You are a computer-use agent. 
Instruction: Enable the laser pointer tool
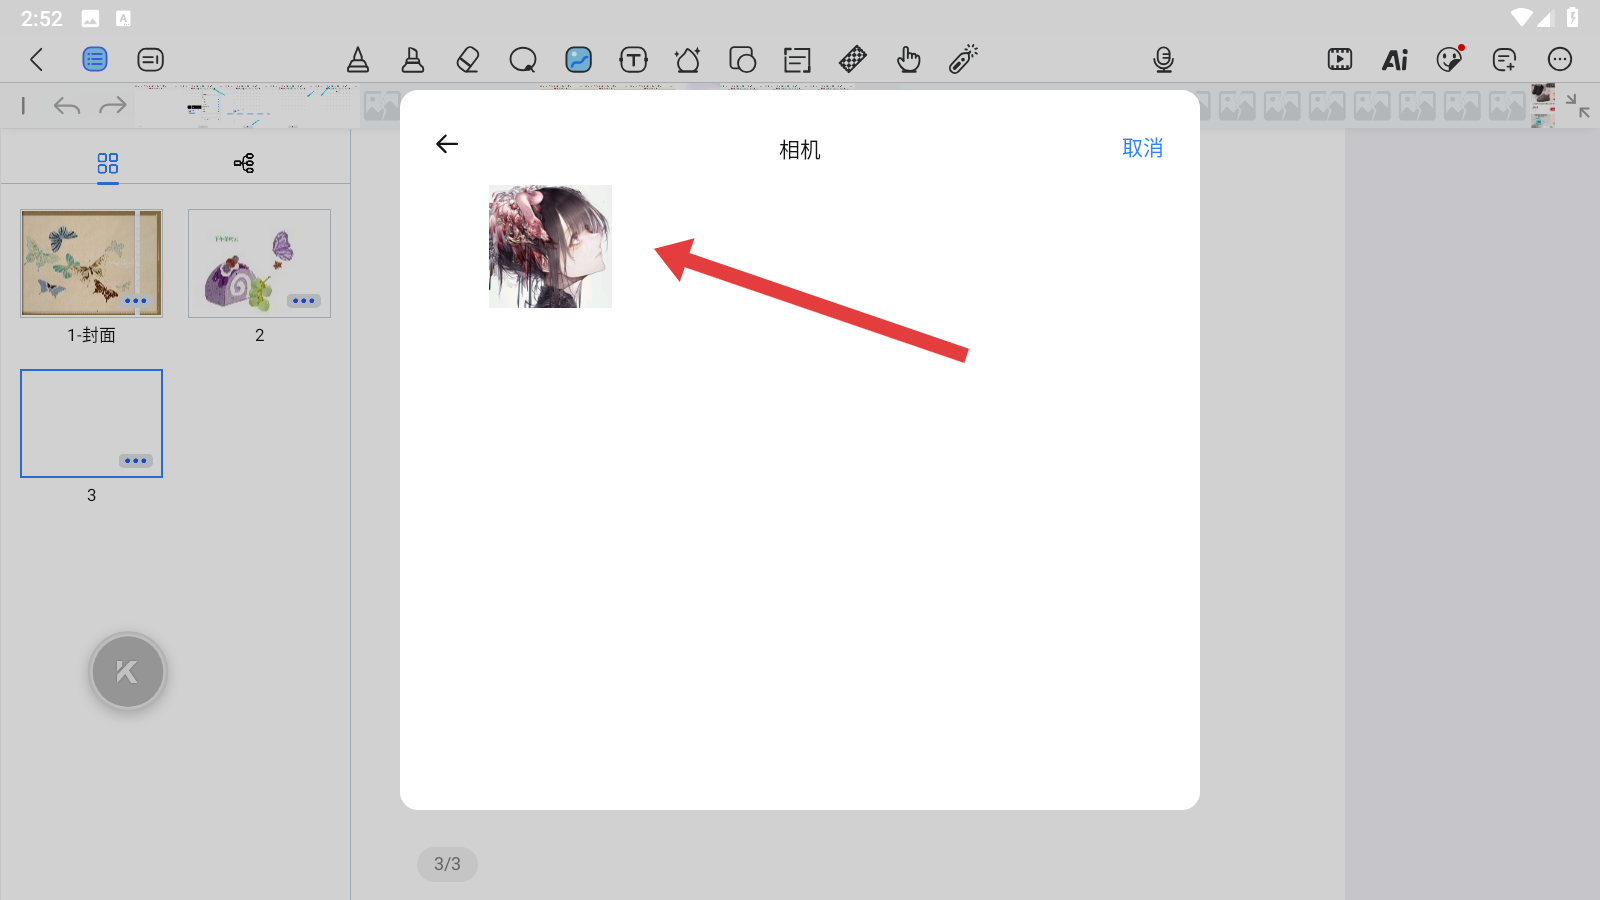click(x=963, y=60)
